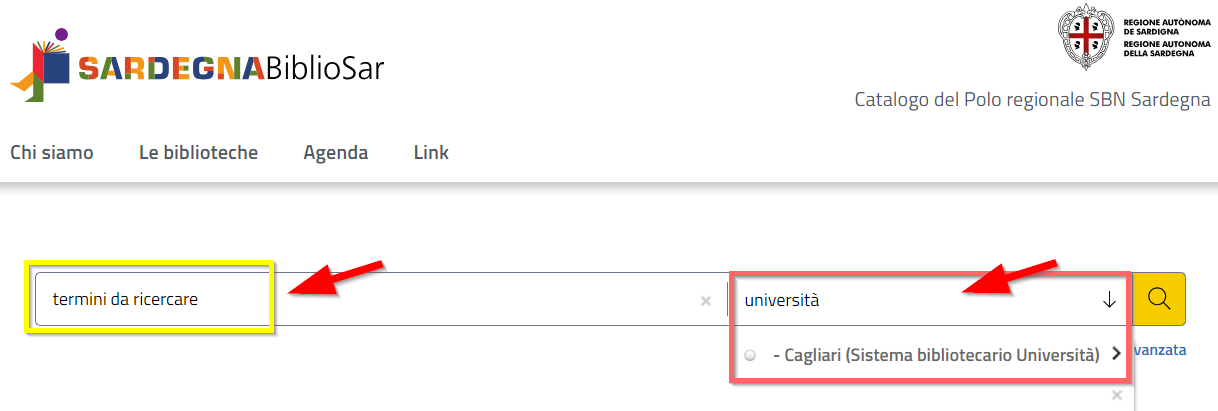1218x411 pixels.
Task: Go to Le biblioteche page
Action: pyautogui.click(x=198, y=153)
